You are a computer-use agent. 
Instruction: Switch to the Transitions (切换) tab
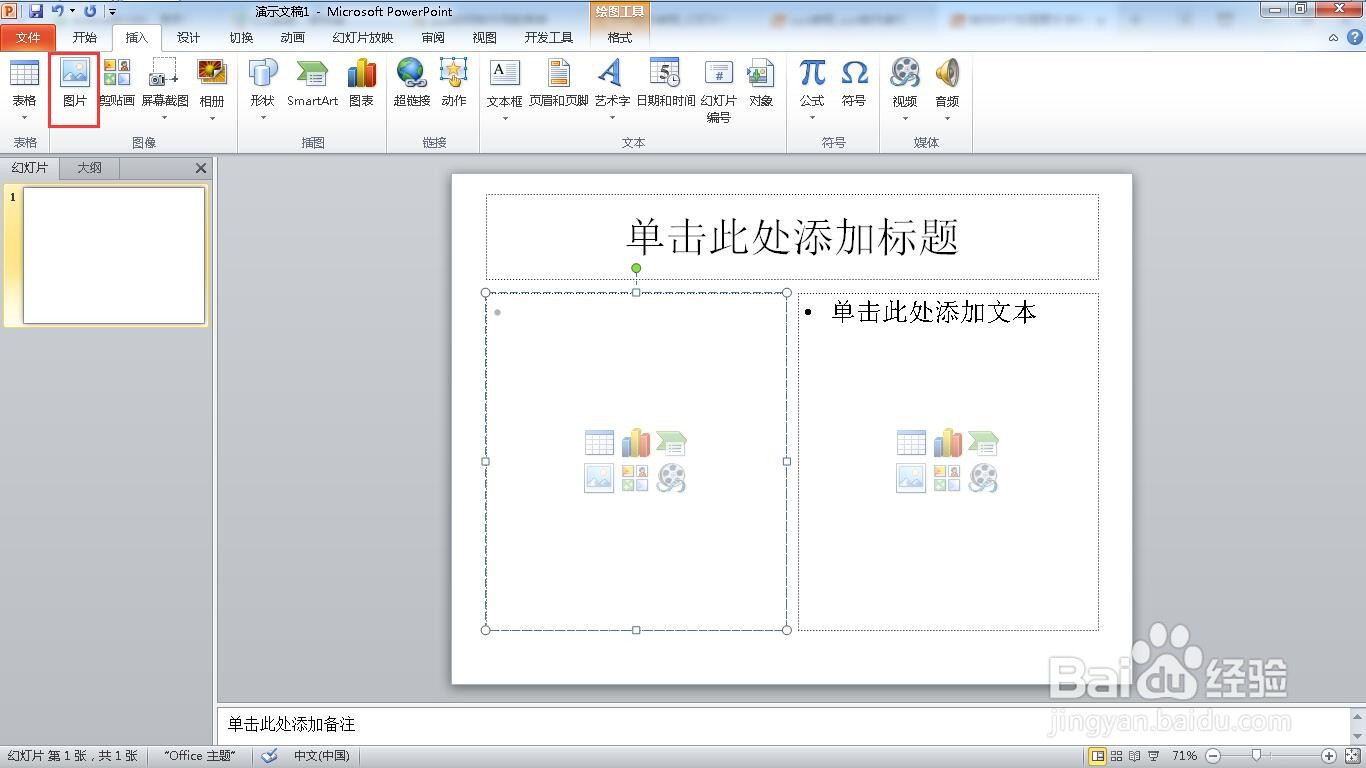pyautogui.click(x=241, y=38)
